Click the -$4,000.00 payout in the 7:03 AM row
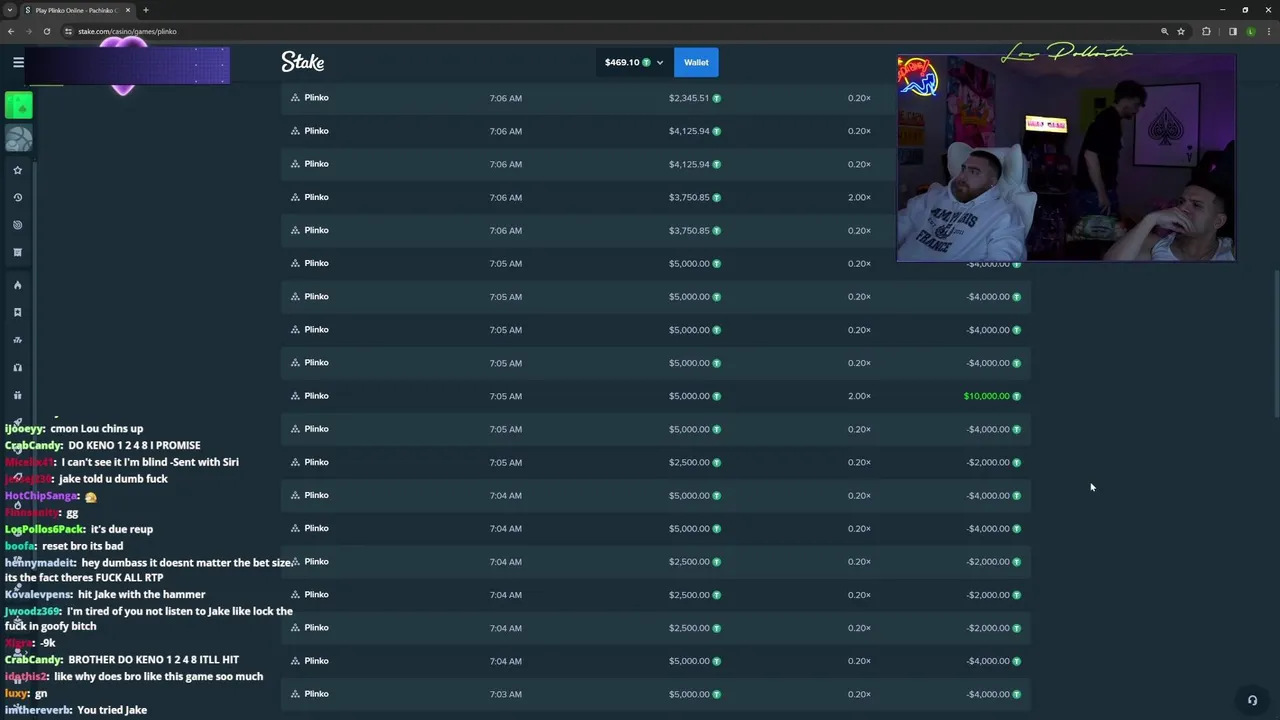 [x=988, y=694]
